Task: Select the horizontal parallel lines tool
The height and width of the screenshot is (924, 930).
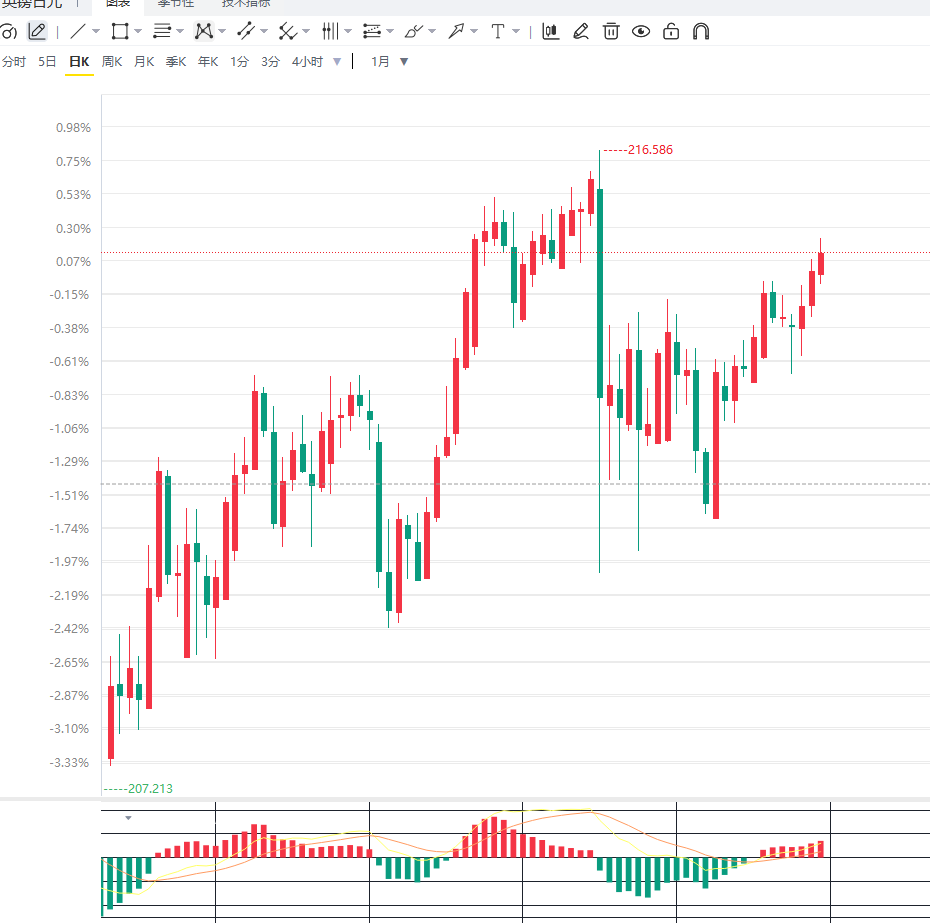Action: point(161,31)
